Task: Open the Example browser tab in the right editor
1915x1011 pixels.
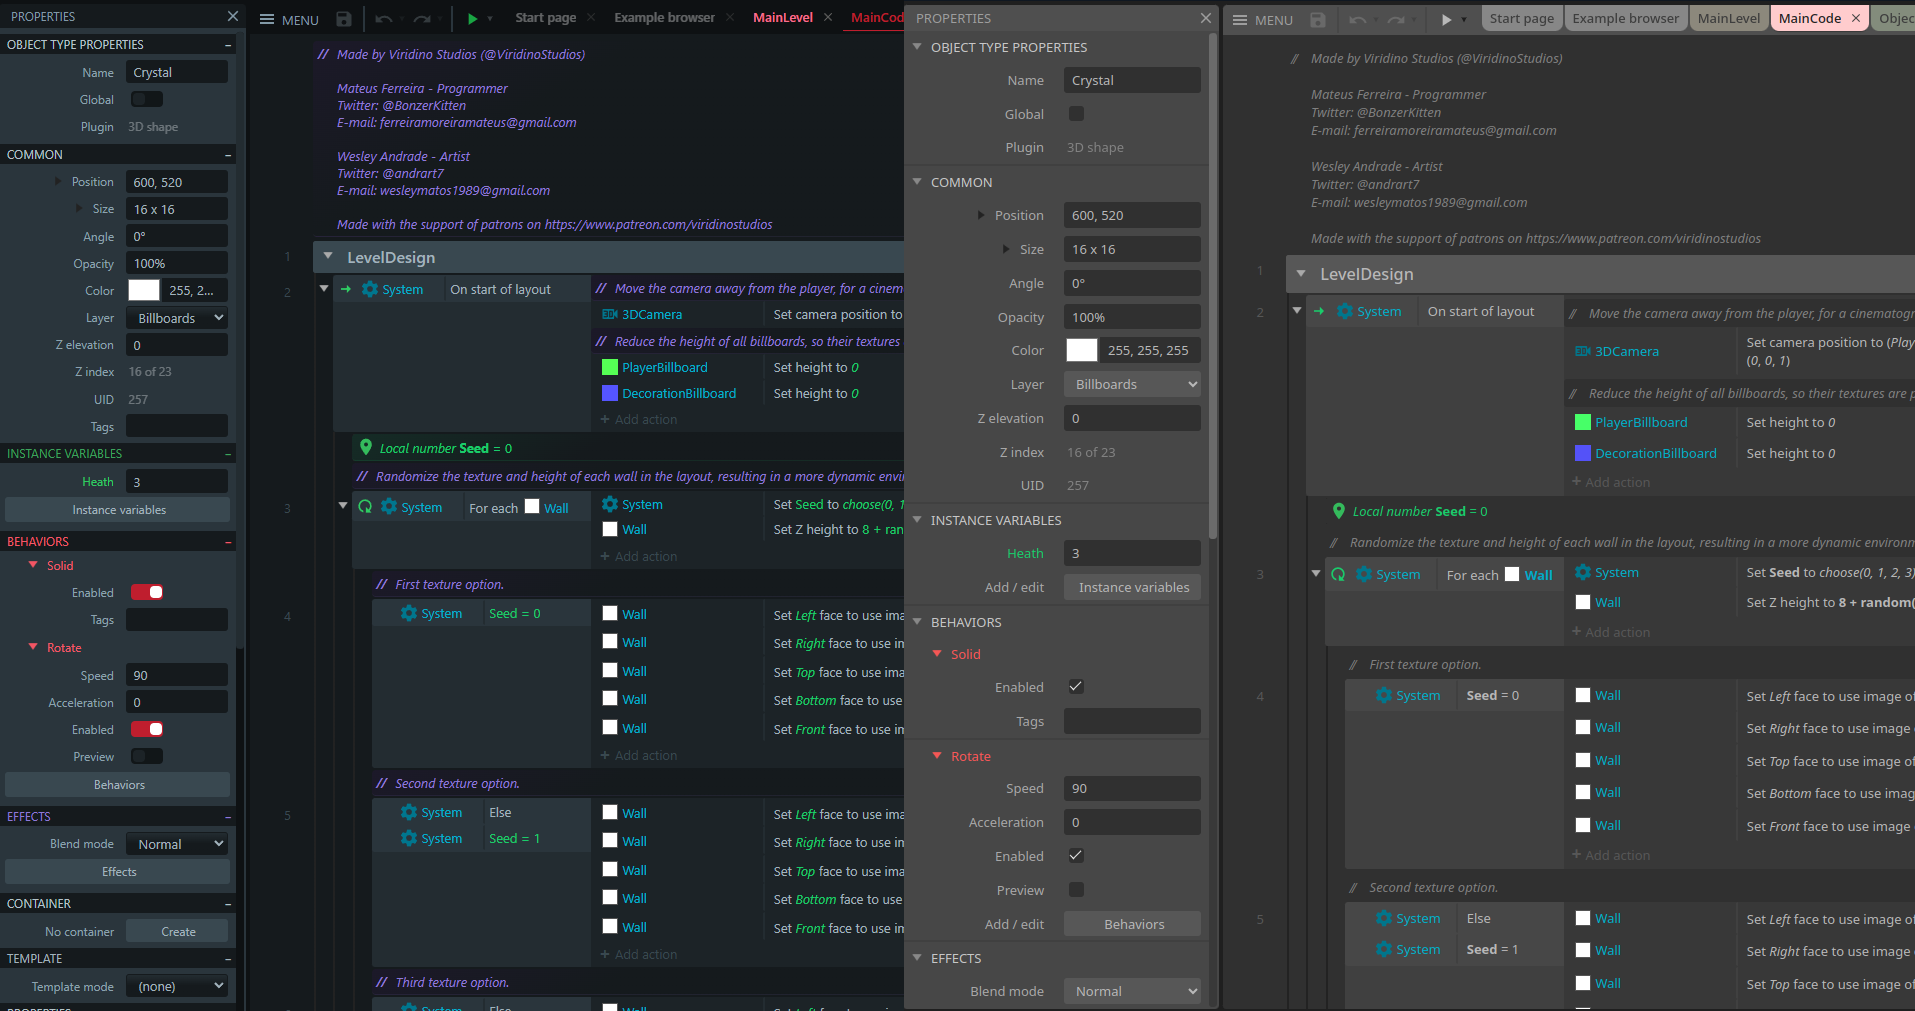Action: click(1625, 18)
